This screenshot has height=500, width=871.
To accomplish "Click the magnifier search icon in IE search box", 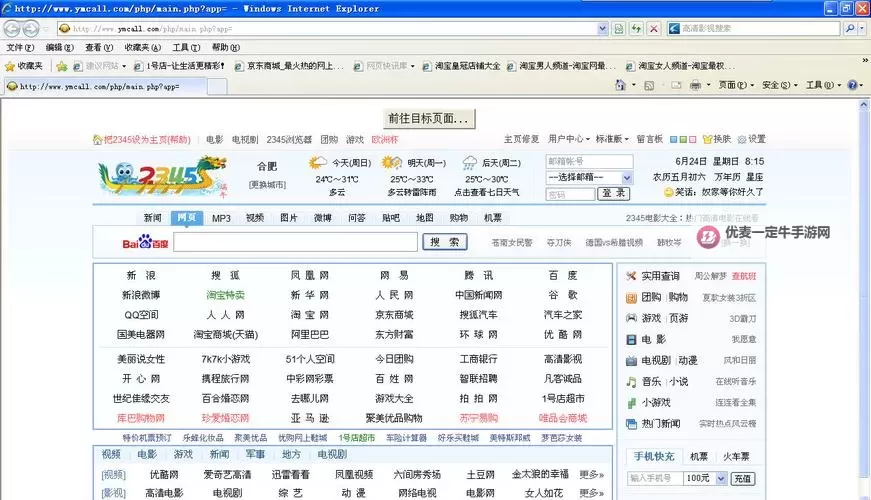I will pyautogui.click(x=850, y=28).
